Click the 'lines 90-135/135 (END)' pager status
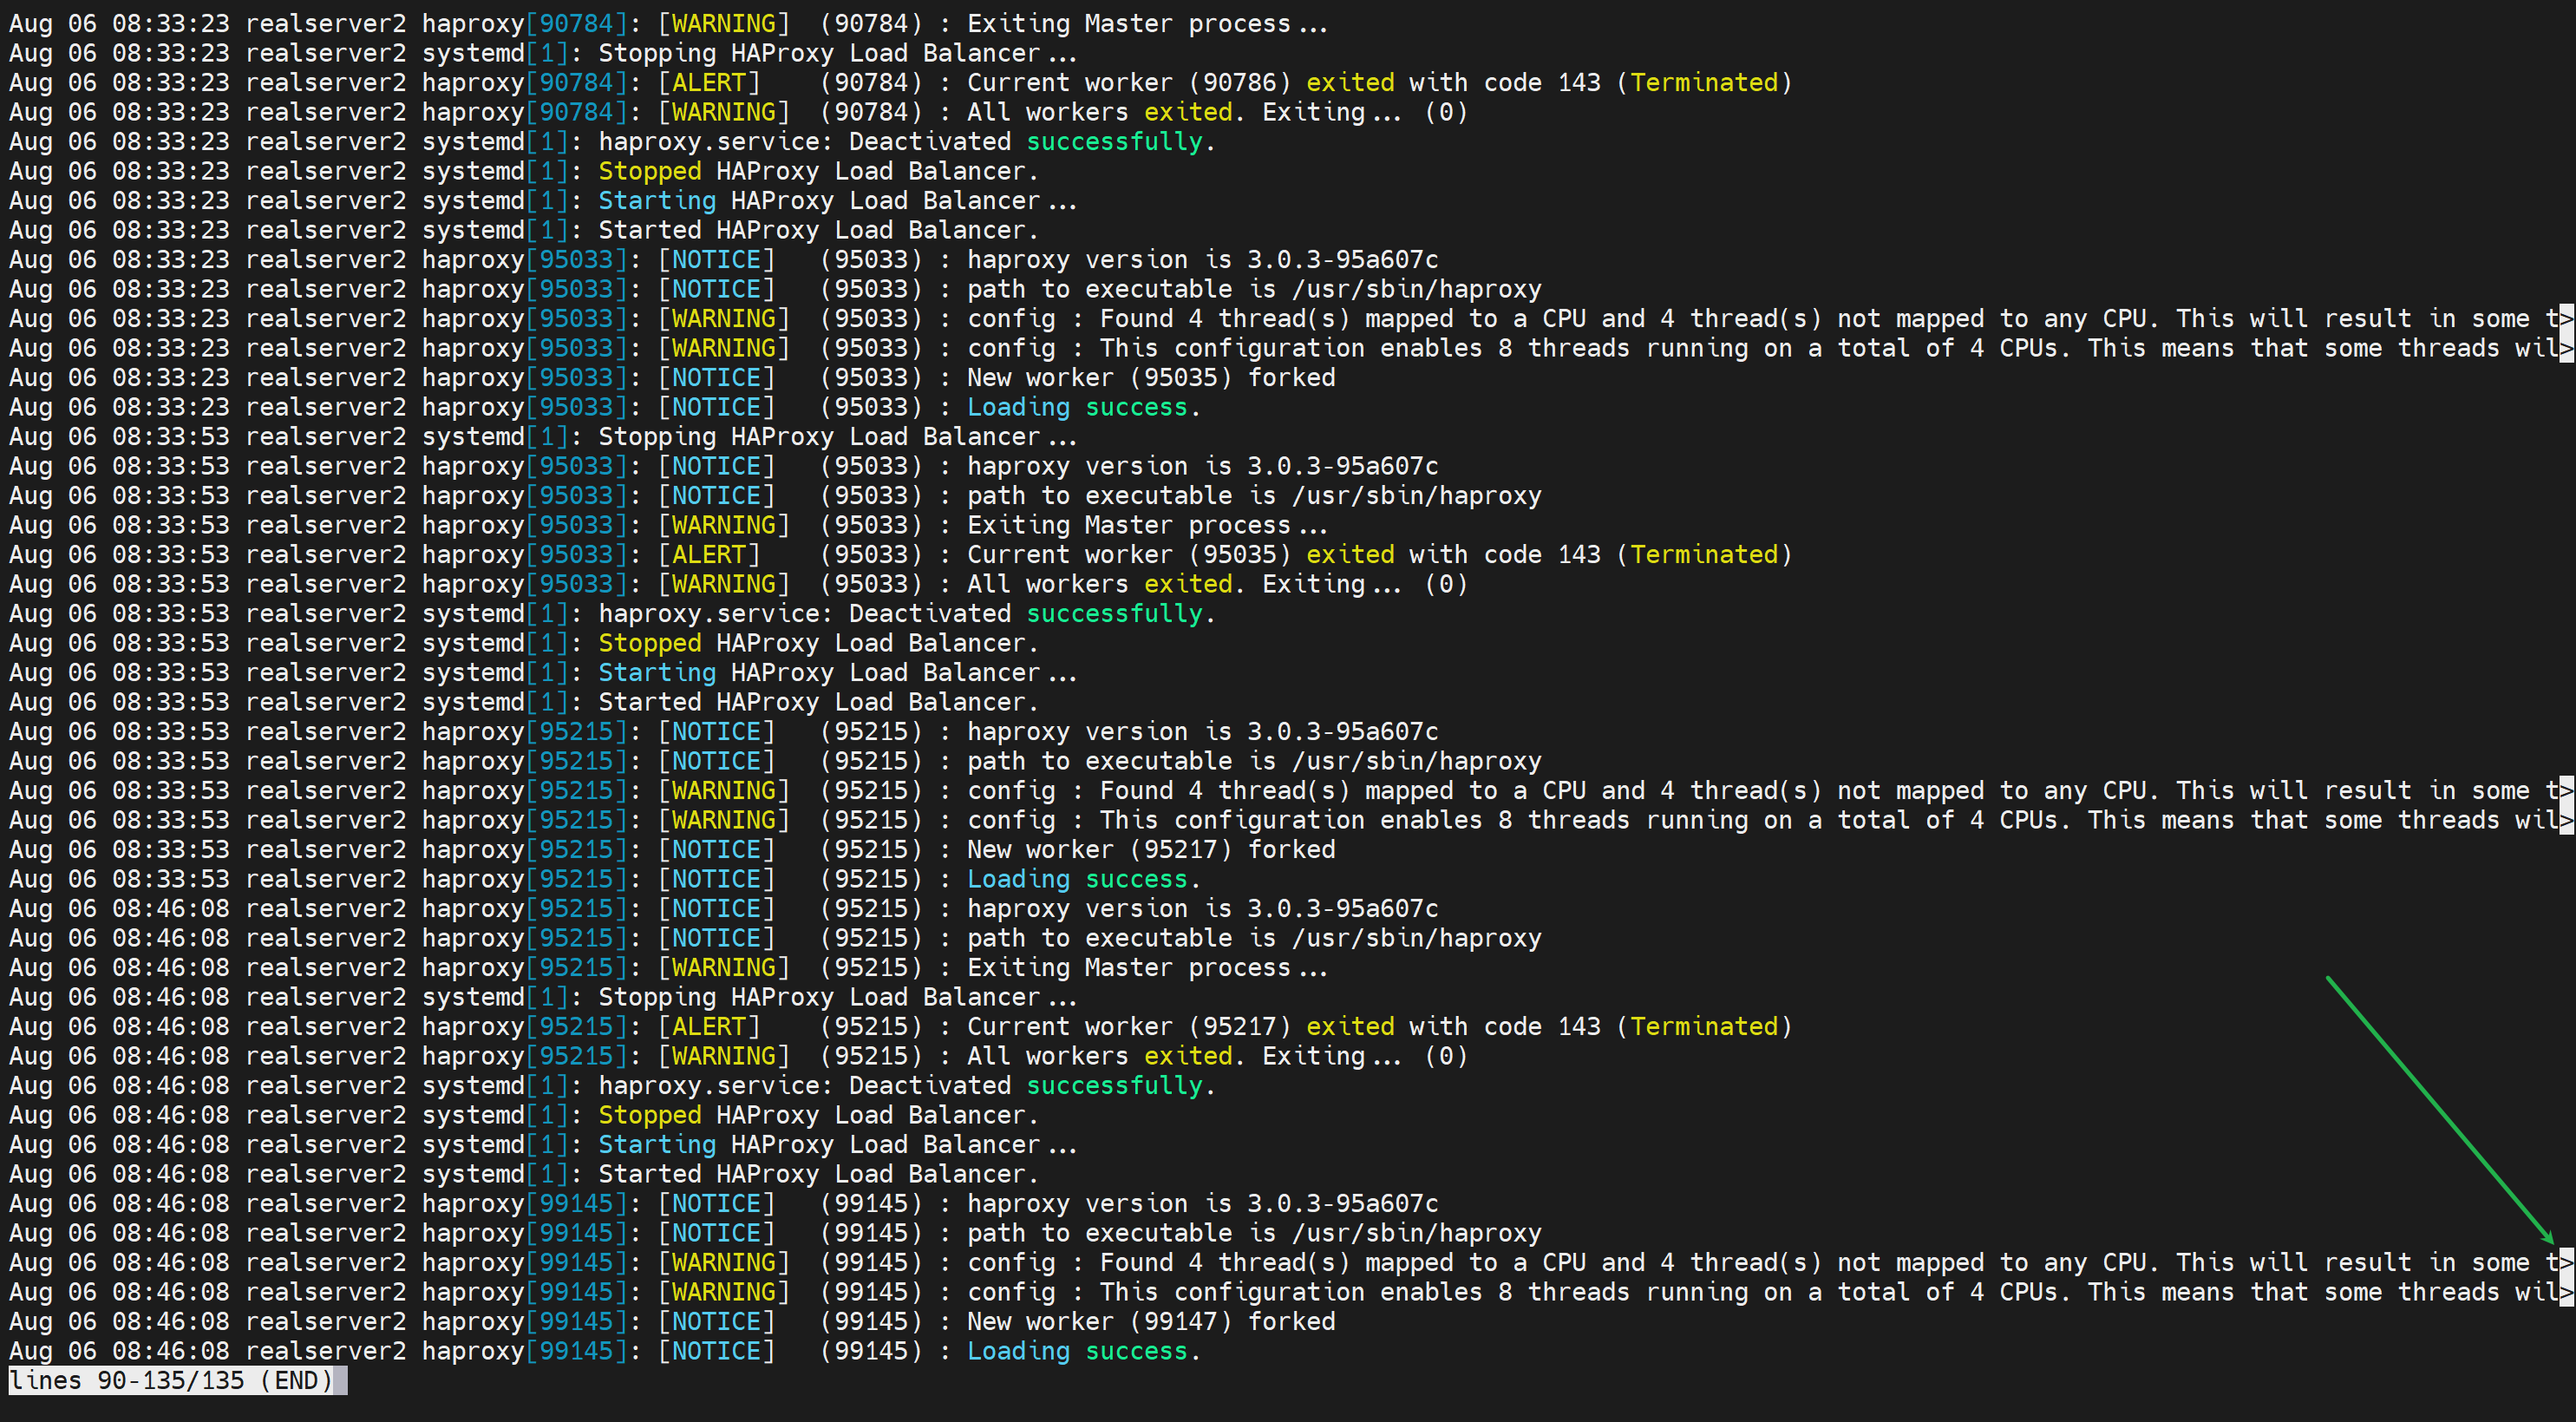 170,1381
